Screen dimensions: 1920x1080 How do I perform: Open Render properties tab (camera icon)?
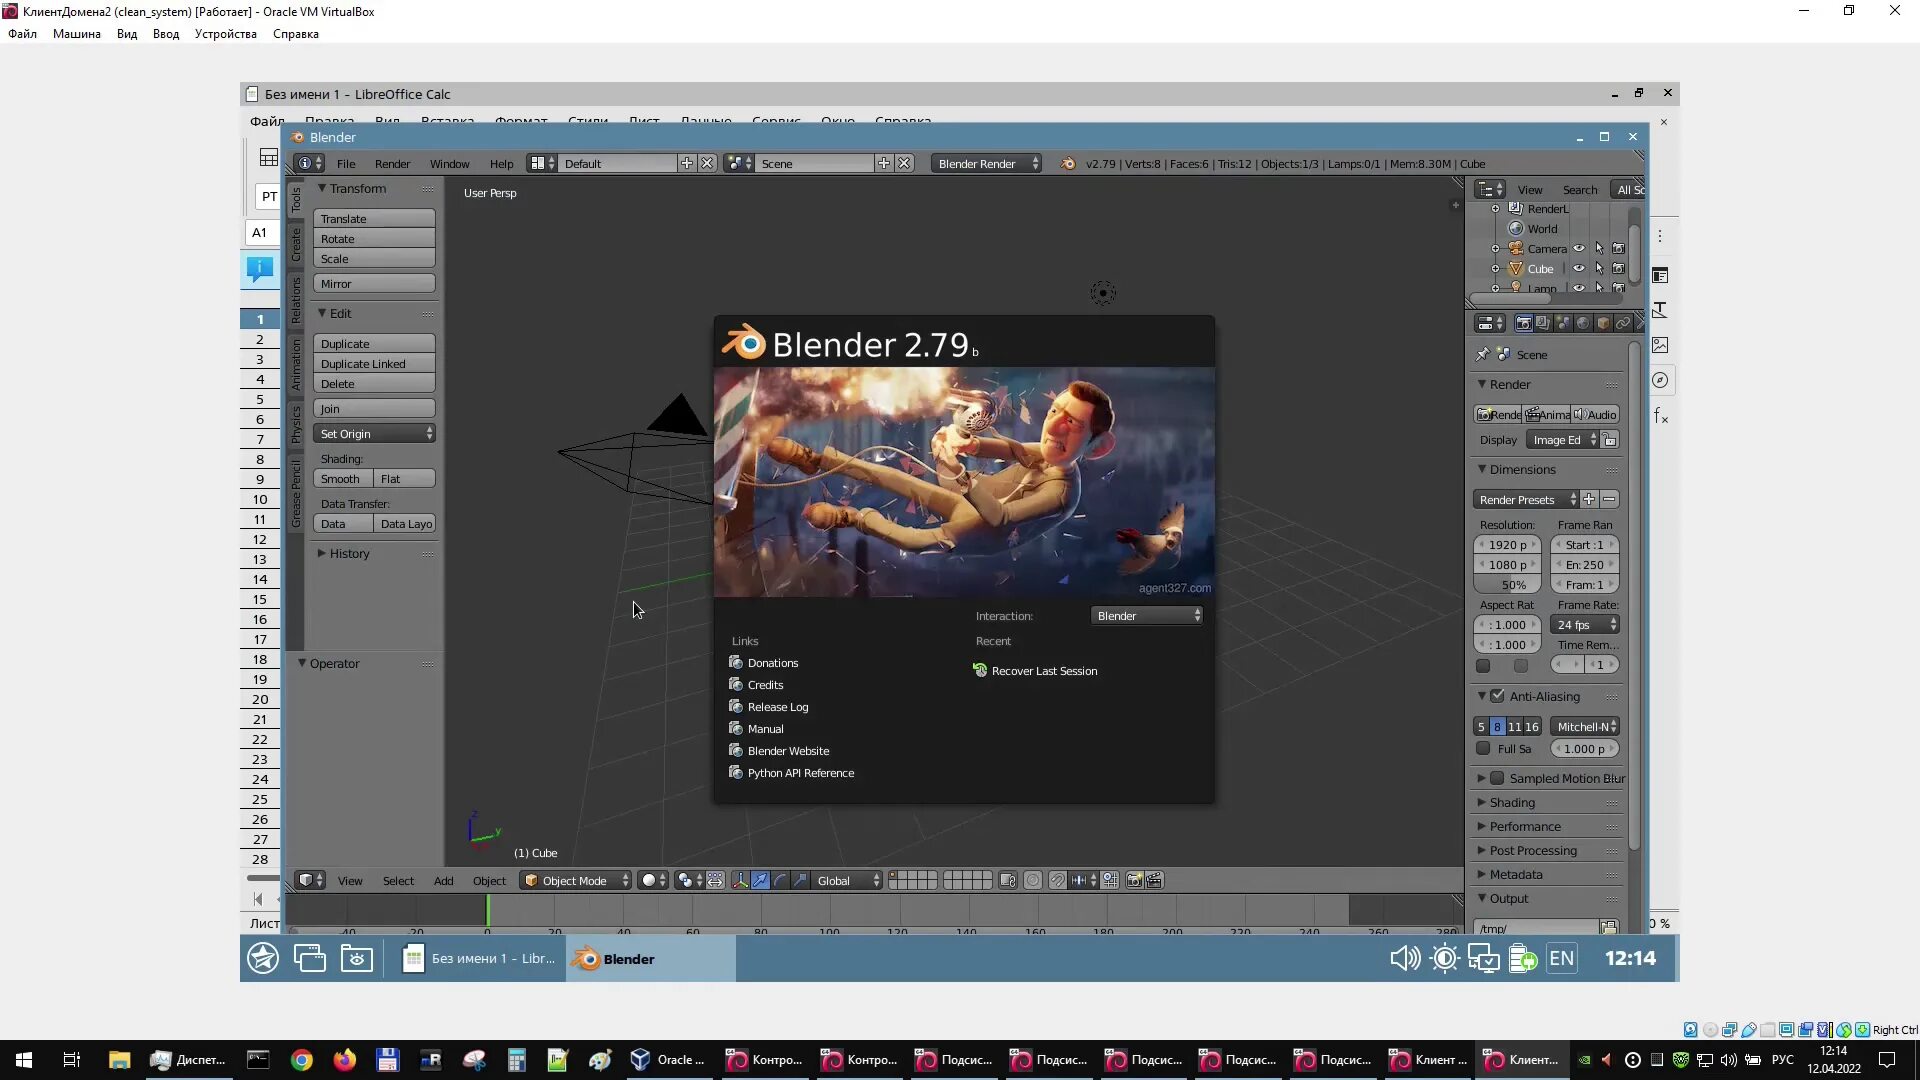[1523, 323]
